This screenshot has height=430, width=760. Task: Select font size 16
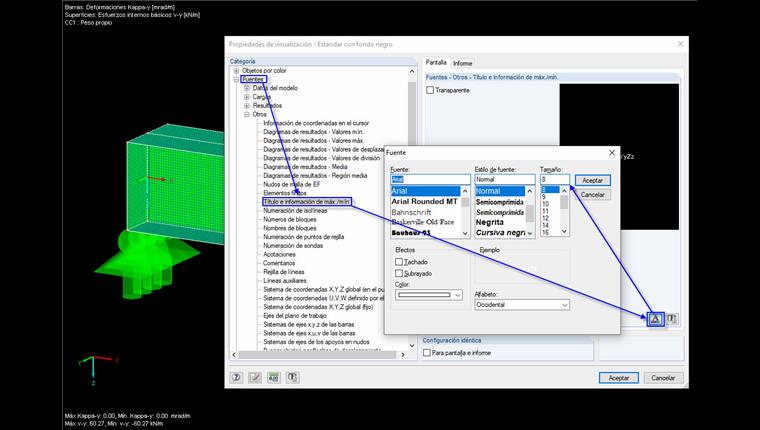(x=545, y=233)
